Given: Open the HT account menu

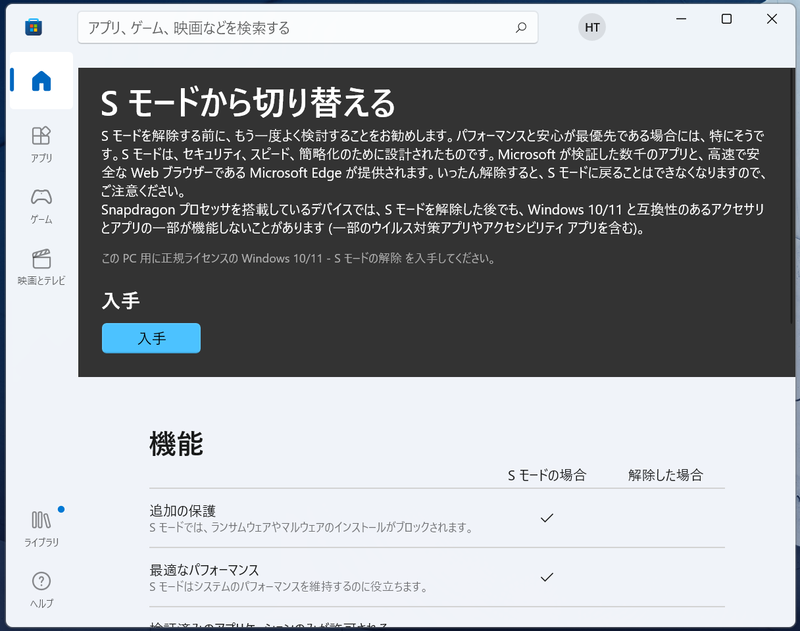Looking at the screenshot, I should (591, 27).
